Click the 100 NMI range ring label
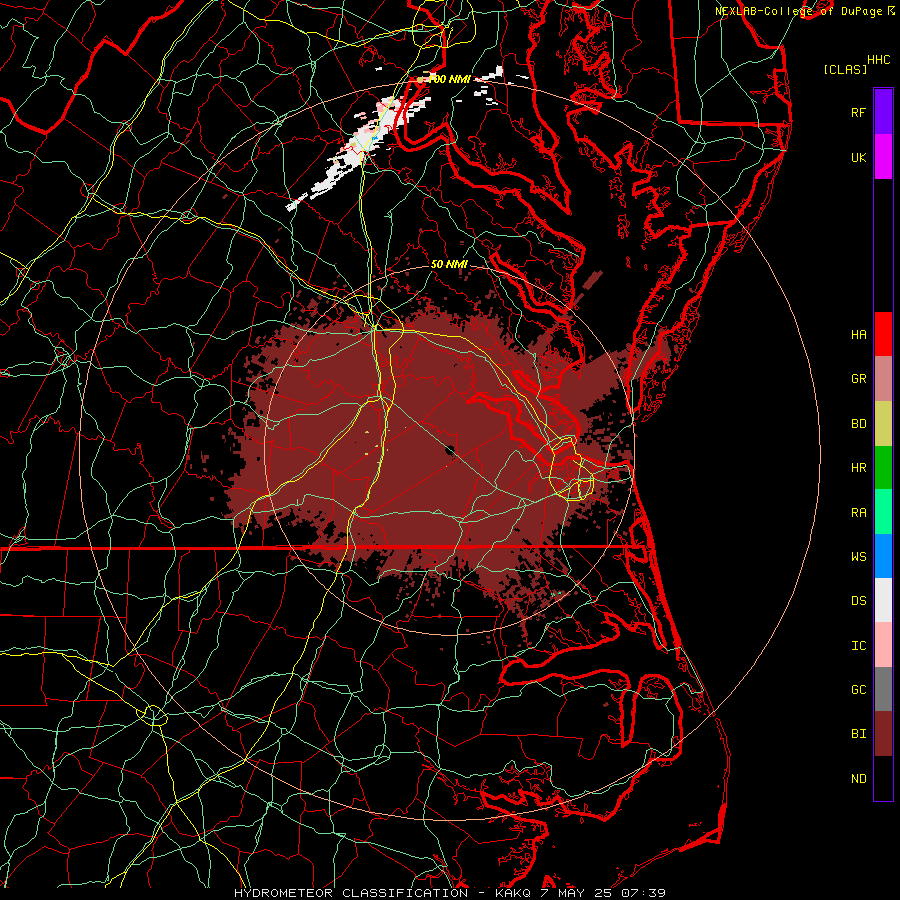 click(451, 79)
